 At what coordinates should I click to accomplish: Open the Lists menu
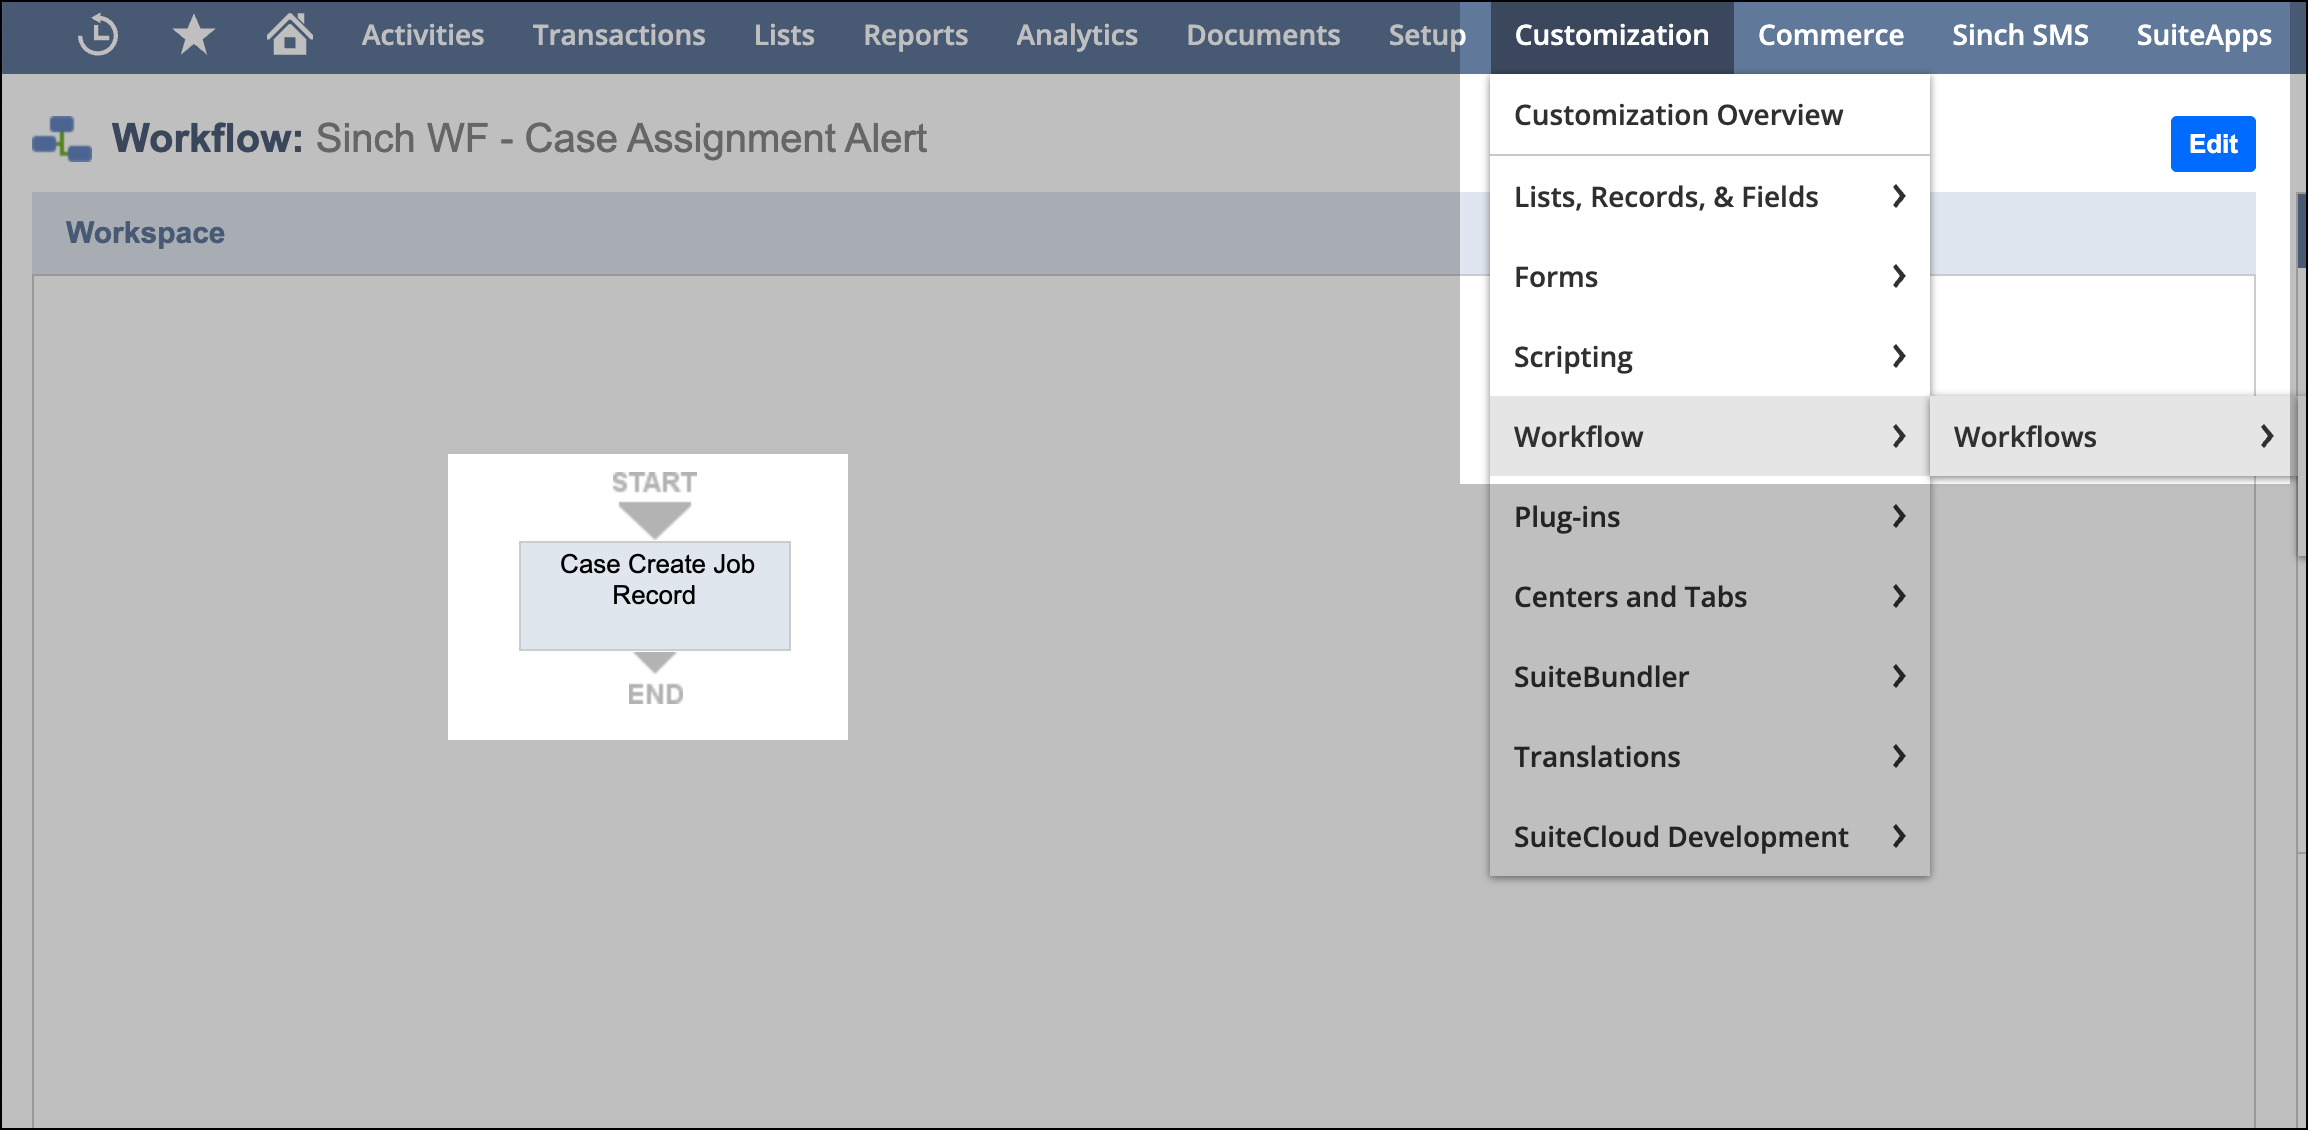coord(784,35)
